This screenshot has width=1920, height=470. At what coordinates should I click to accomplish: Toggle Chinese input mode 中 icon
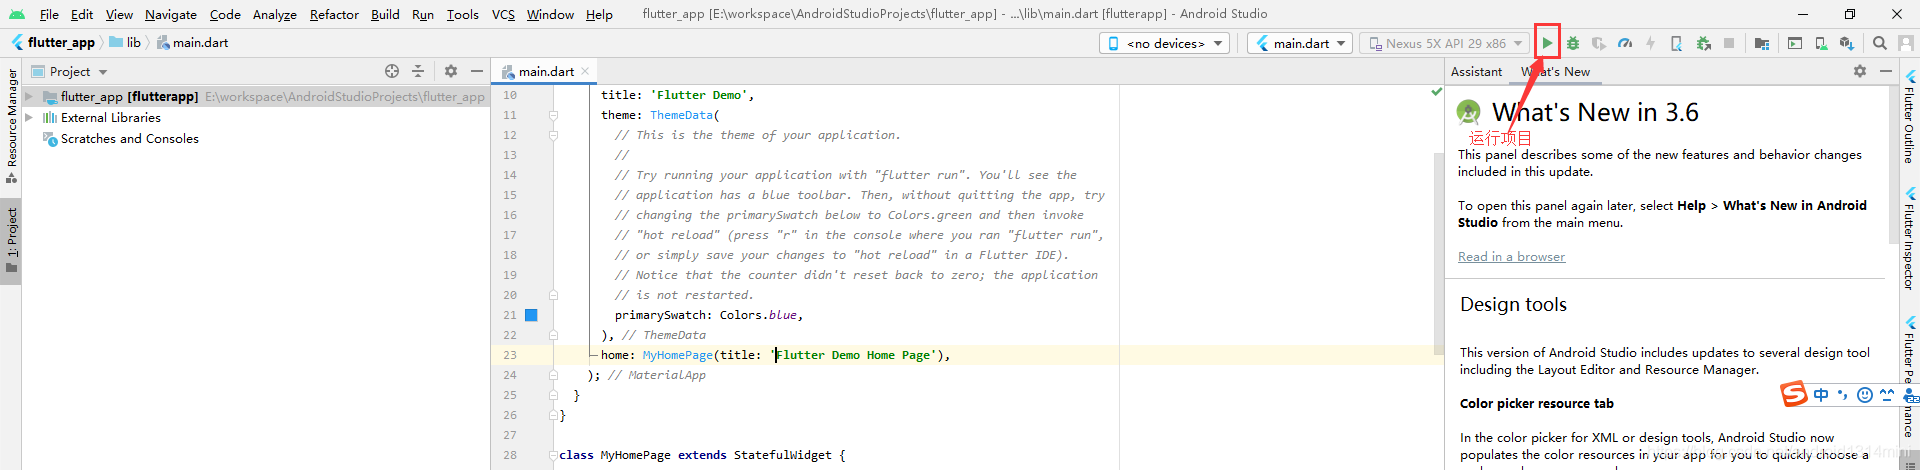[1821, 394]
